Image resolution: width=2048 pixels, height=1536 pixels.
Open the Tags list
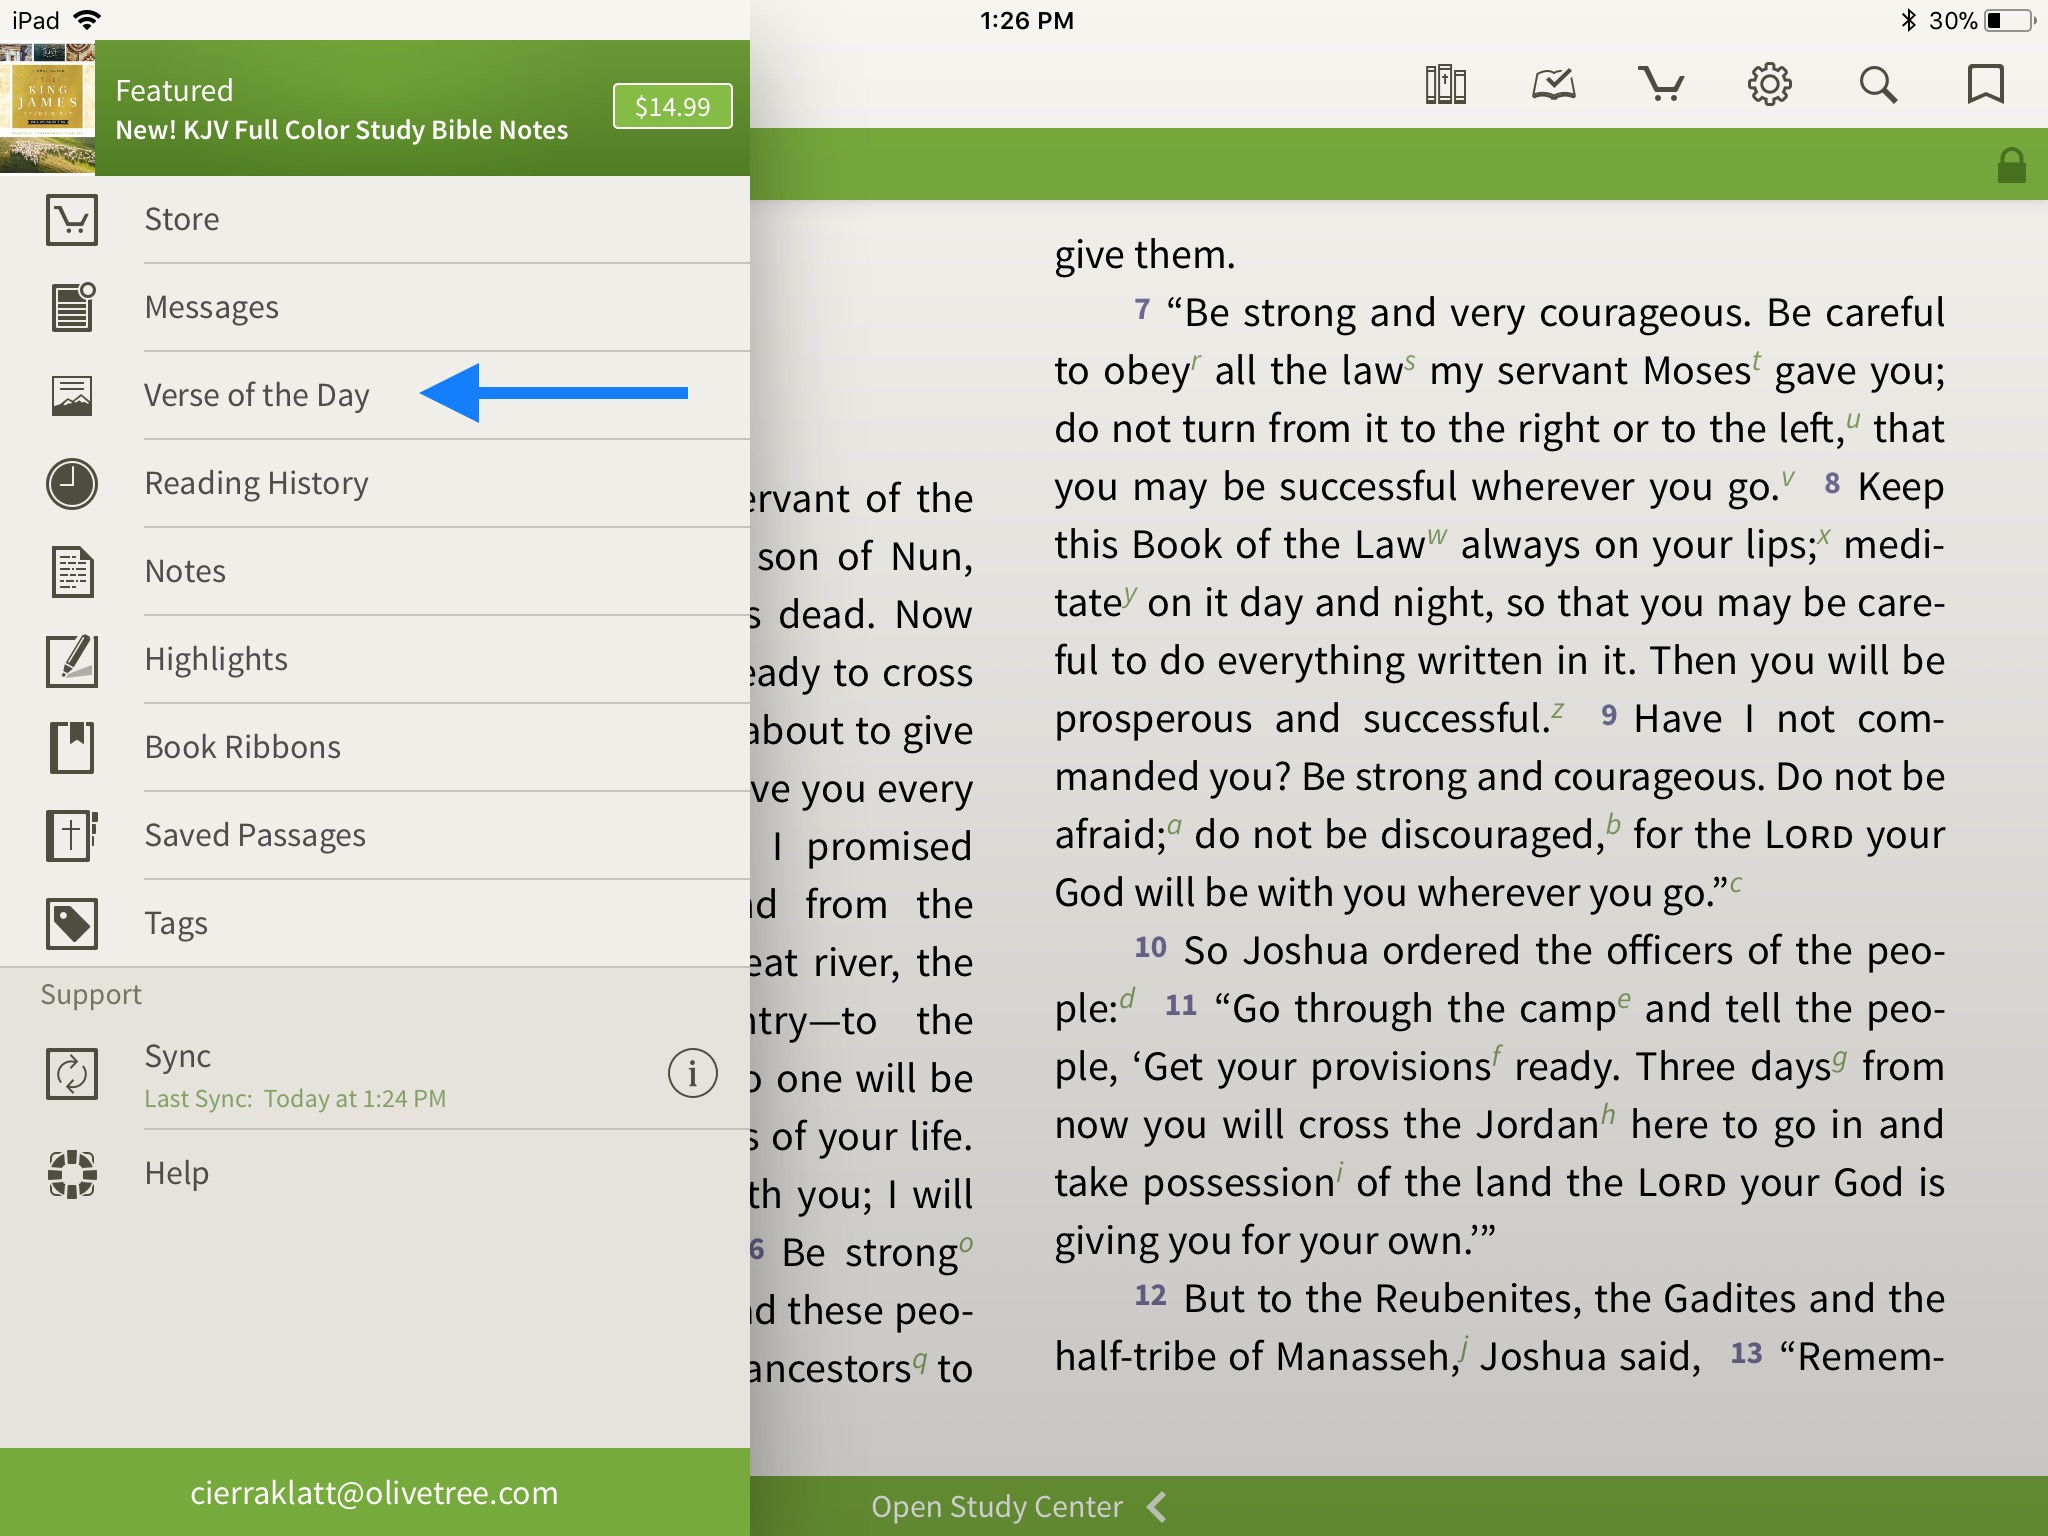click(375, 924)
